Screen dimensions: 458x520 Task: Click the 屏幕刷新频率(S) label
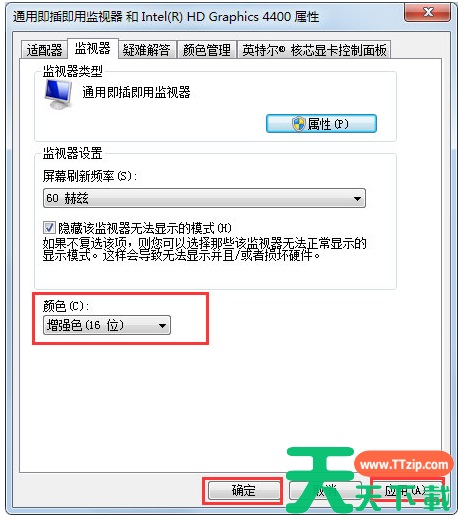coord(90,176)
